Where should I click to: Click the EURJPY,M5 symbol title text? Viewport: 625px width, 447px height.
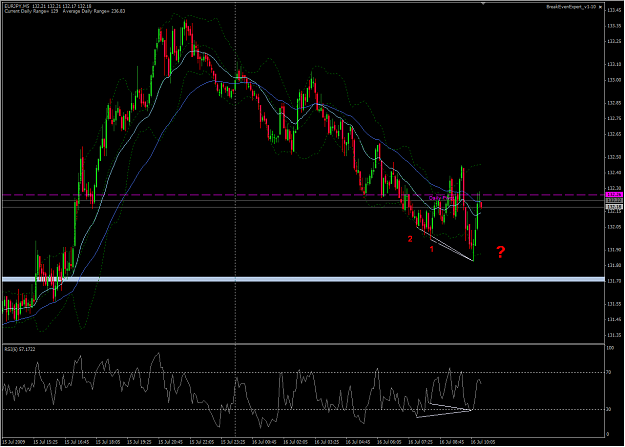(17, 6)
